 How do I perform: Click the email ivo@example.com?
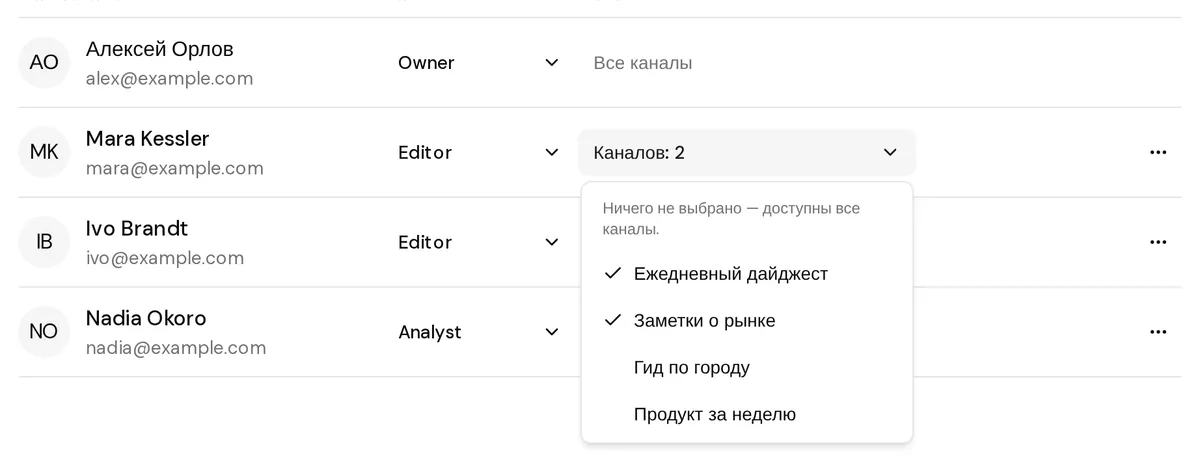pyautogui.click(x=165, y=258)
